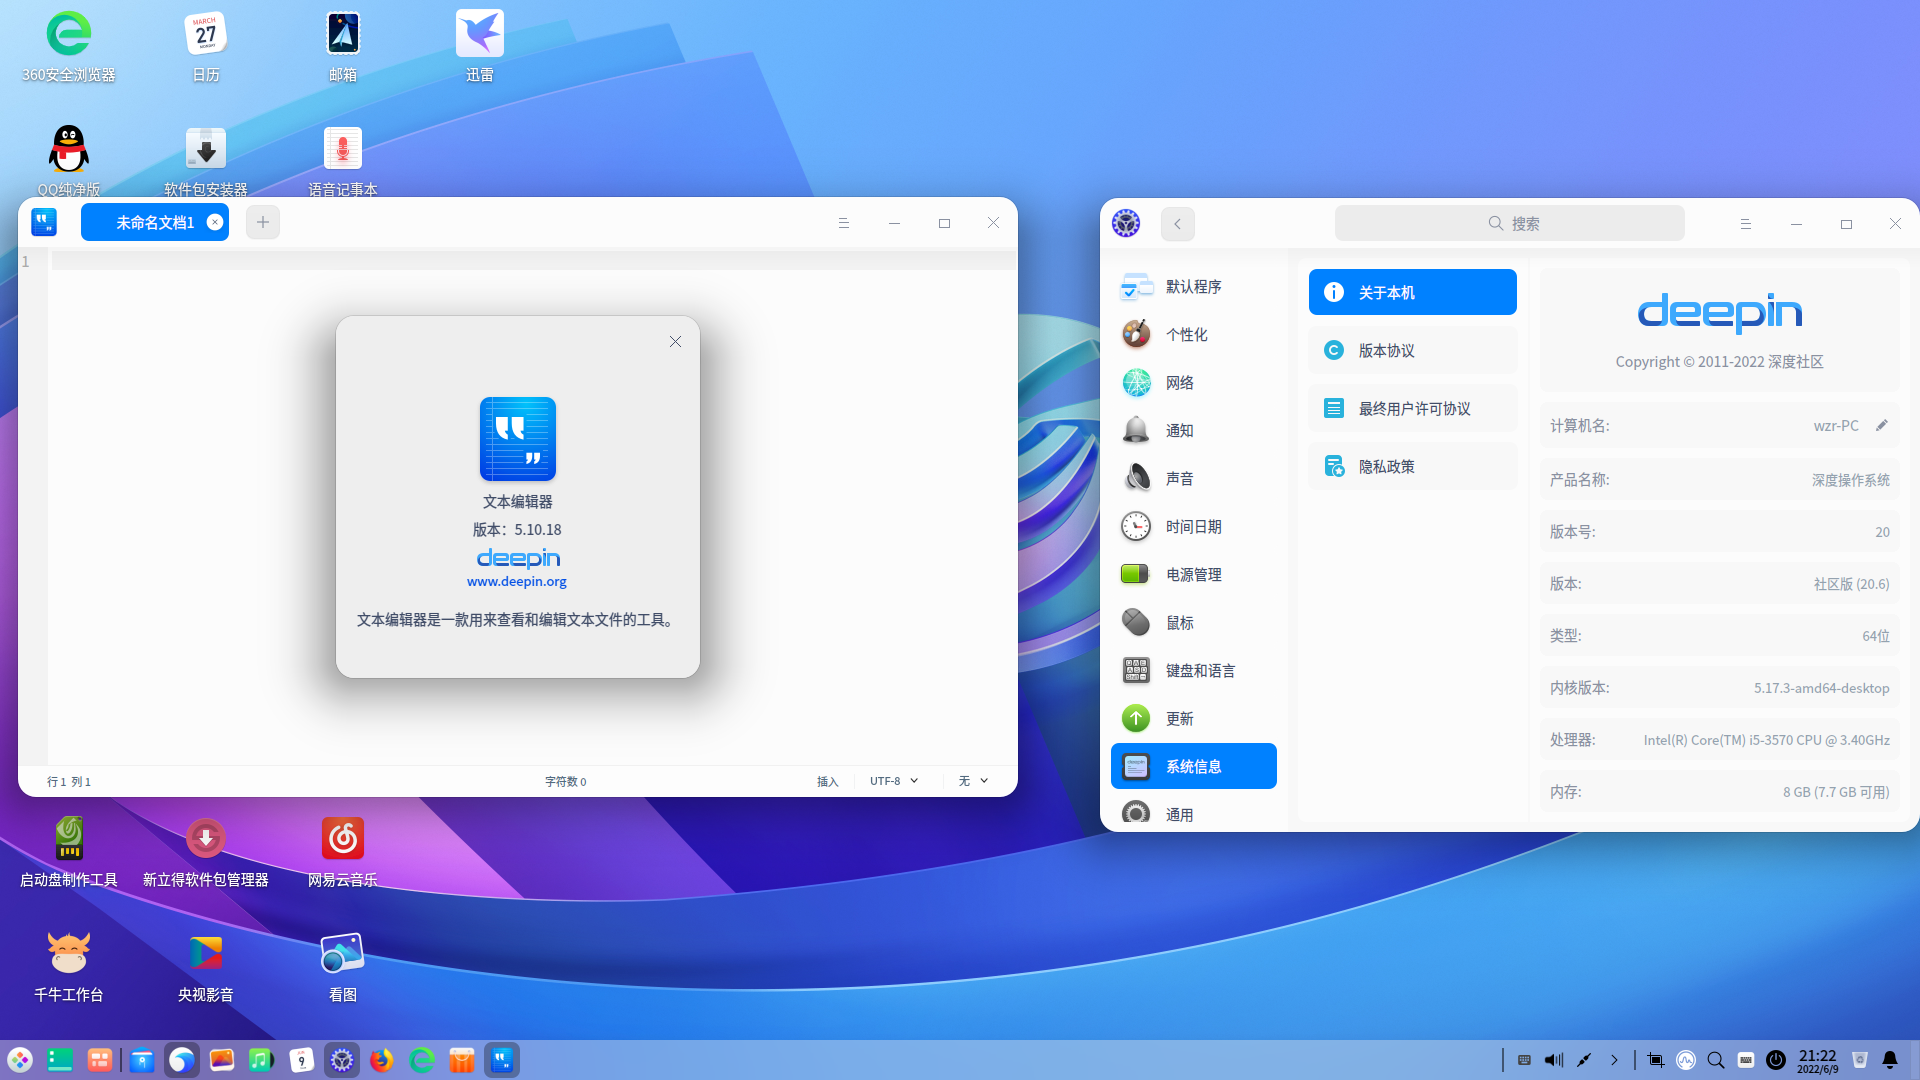Screen dimensions: 1920x1080
Task: Click the Control Center search field
Action: [1509, 223]
